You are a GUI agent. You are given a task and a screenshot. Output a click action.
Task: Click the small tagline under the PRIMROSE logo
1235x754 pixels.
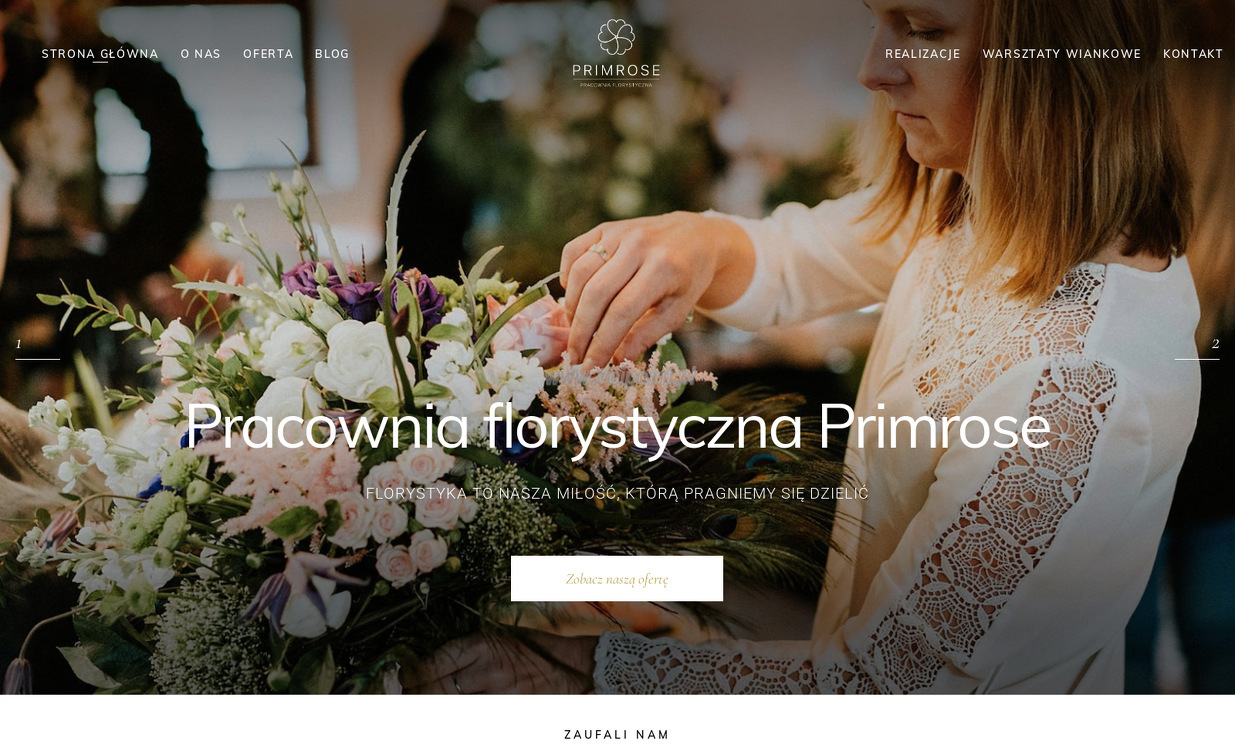point(616,85)
